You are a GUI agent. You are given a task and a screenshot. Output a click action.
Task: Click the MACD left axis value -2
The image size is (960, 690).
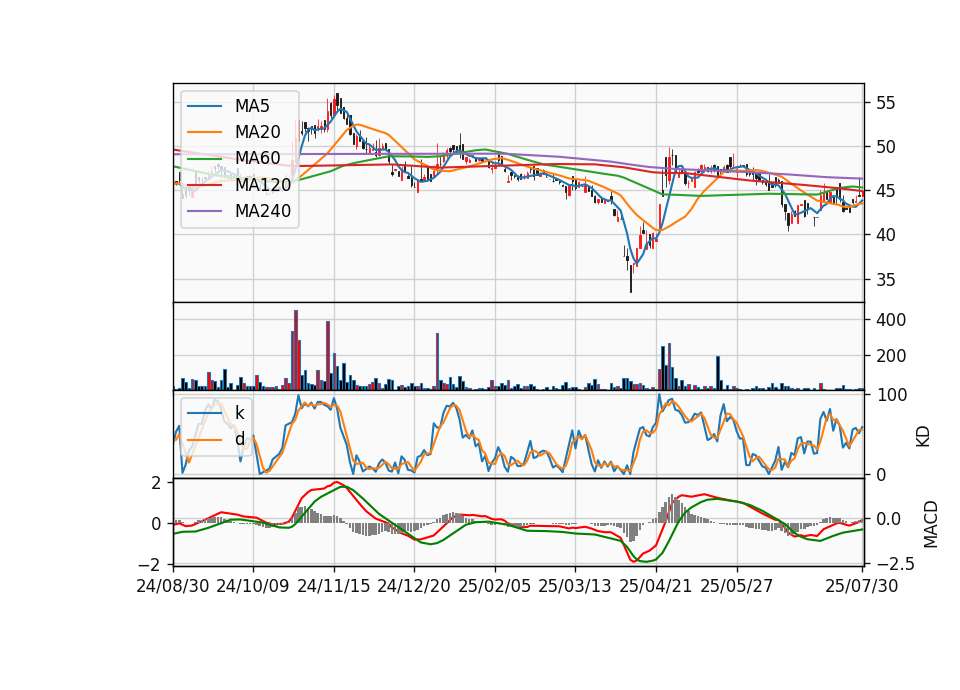tap(151, 563)
